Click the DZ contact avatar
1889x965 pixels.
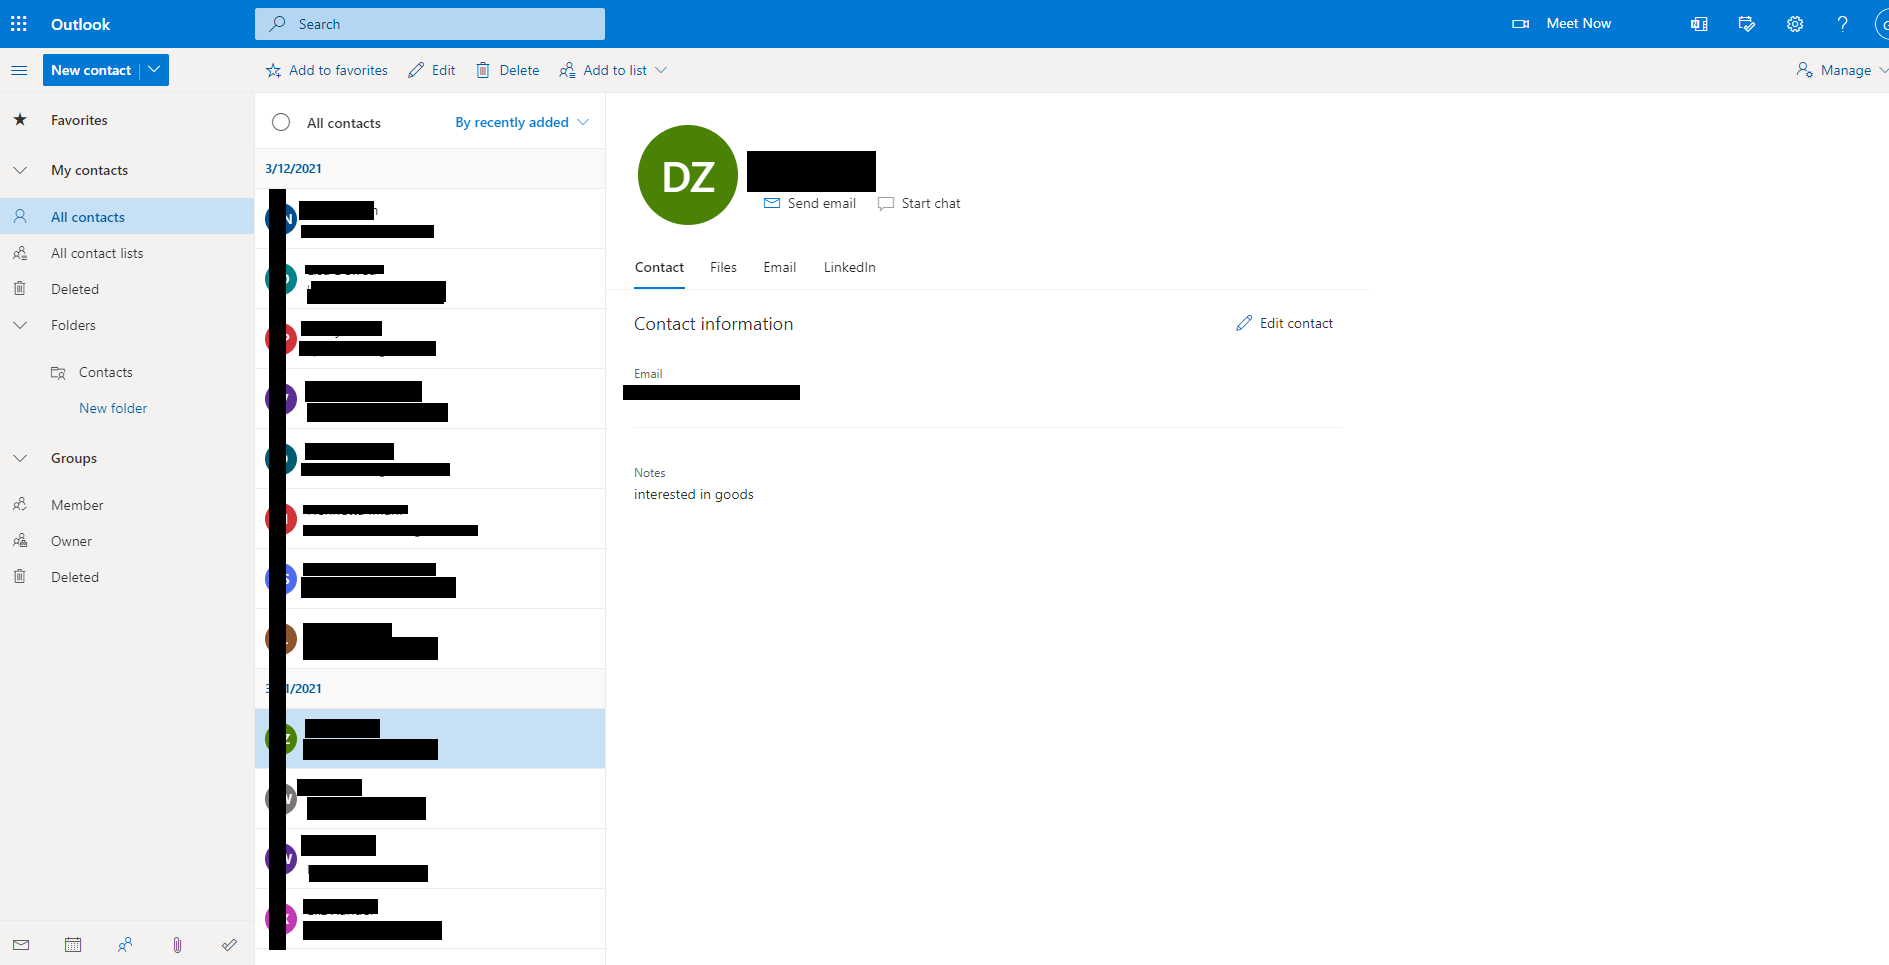(x=688, y=175)
